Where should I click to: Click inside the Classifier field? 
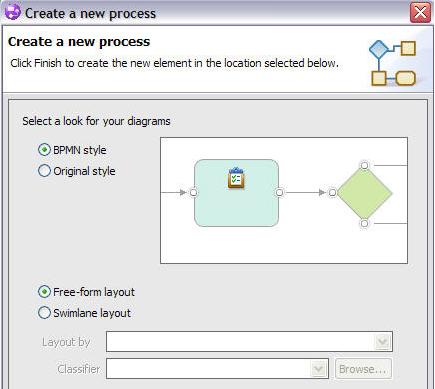[x=217, y=369]
